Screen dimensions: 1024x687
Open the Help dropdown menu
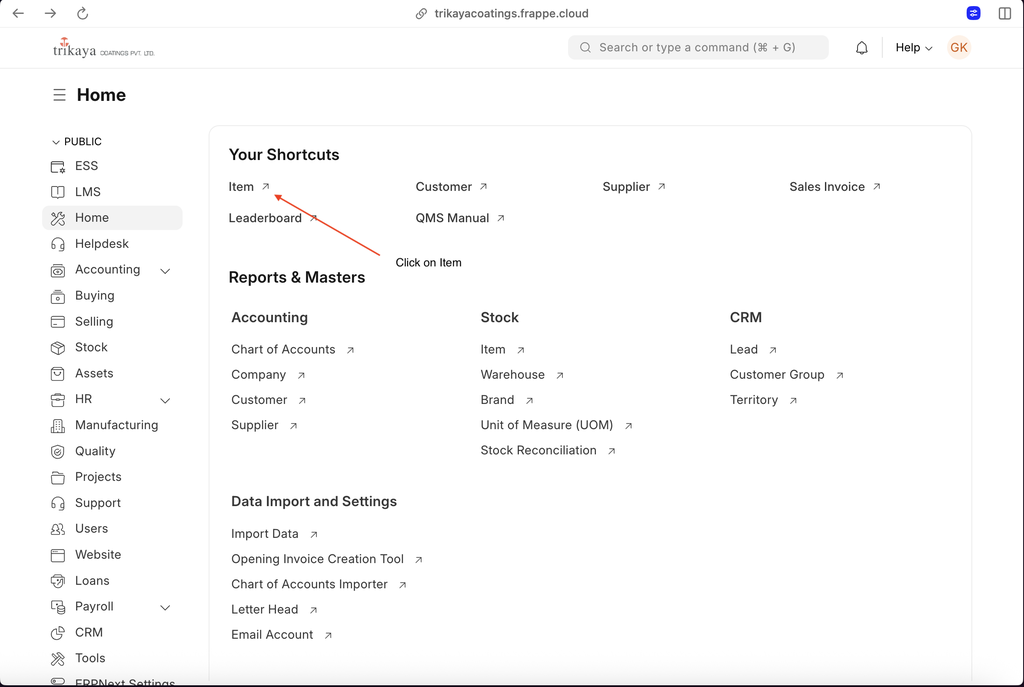coord(914,48)
